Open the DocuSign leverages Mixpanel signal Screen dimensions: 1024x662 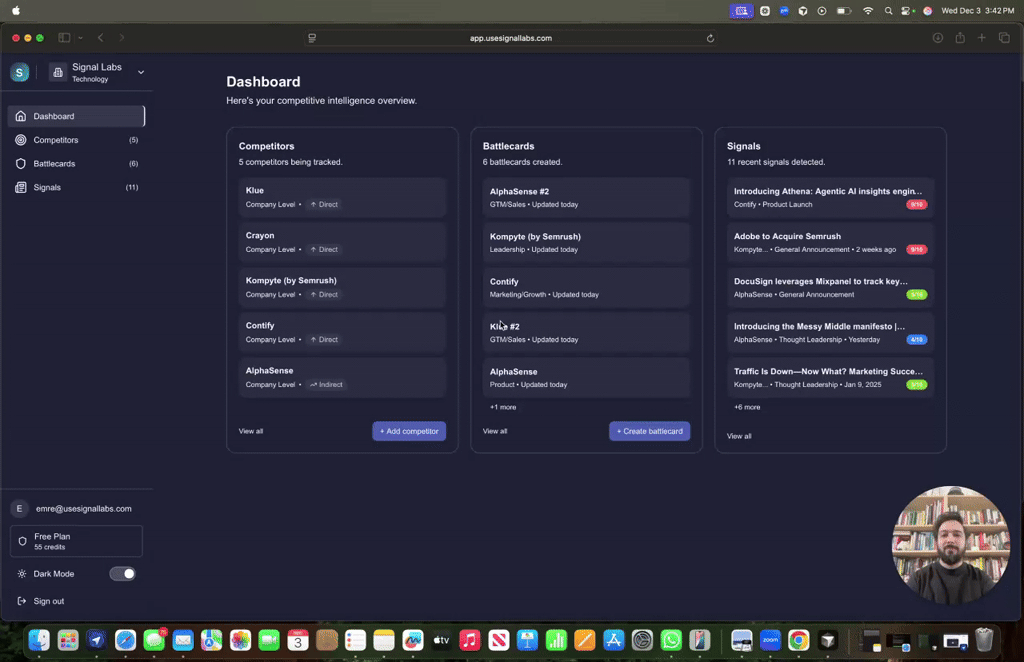coord(830,287)
